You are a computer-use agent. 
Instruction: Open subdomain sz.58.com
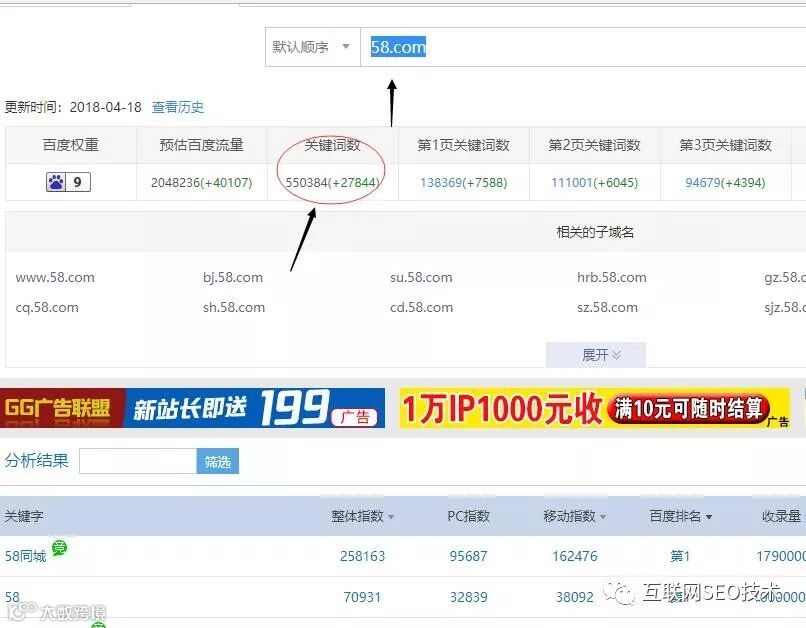click(607, 308)
